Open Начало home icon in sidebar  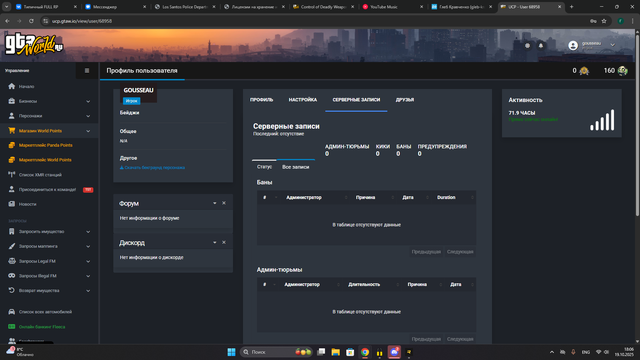(x=11, y=86)
